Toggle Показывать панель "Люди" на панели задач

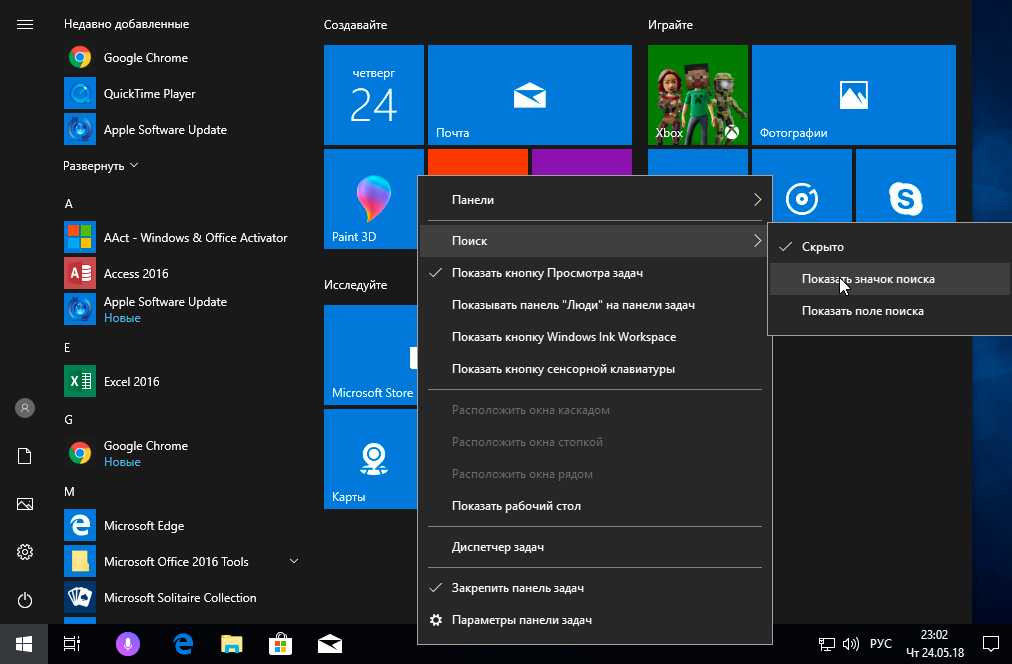595,305
